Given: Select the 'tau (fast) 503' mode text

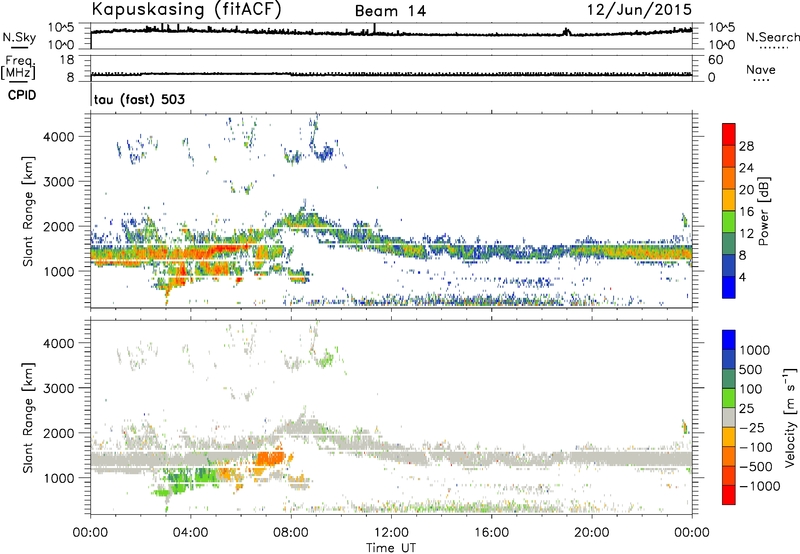Looking at the screenshot, I should 139,99.
